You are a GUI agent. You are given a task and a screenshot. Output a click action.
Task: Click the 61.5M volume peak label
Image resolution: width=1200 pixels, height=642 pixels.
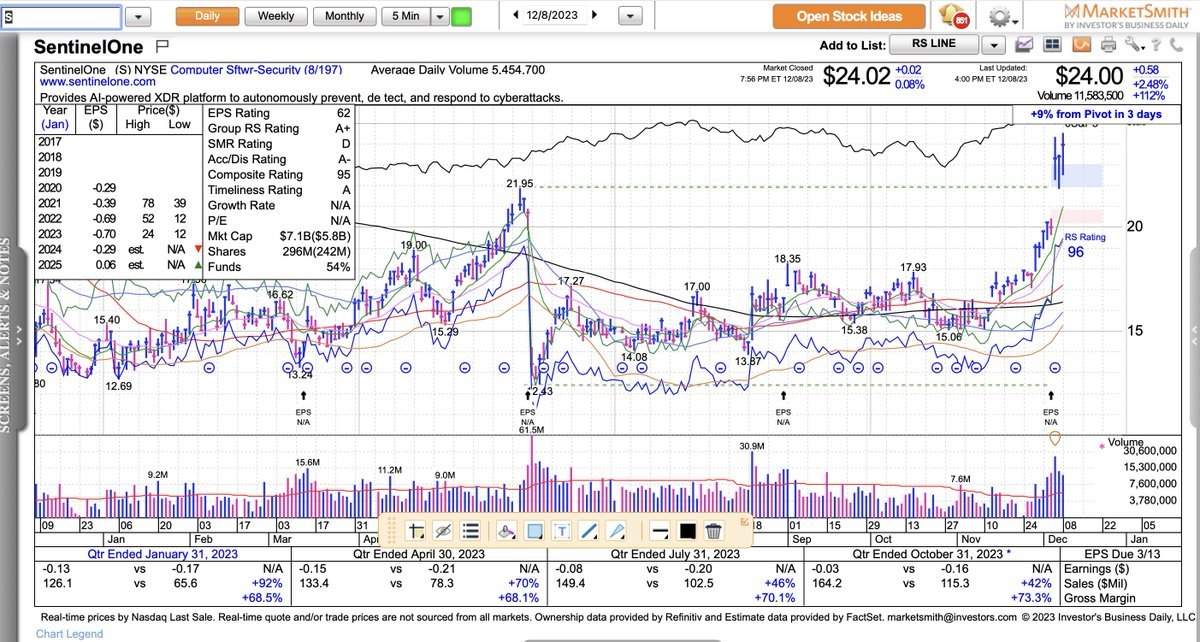pos(531,429)
